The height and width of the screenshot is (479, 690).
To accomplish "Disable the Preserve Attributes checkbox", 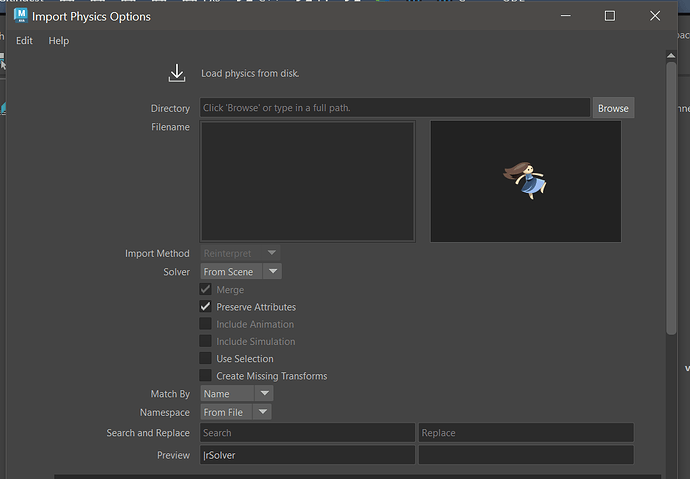I will coord(206,307).
